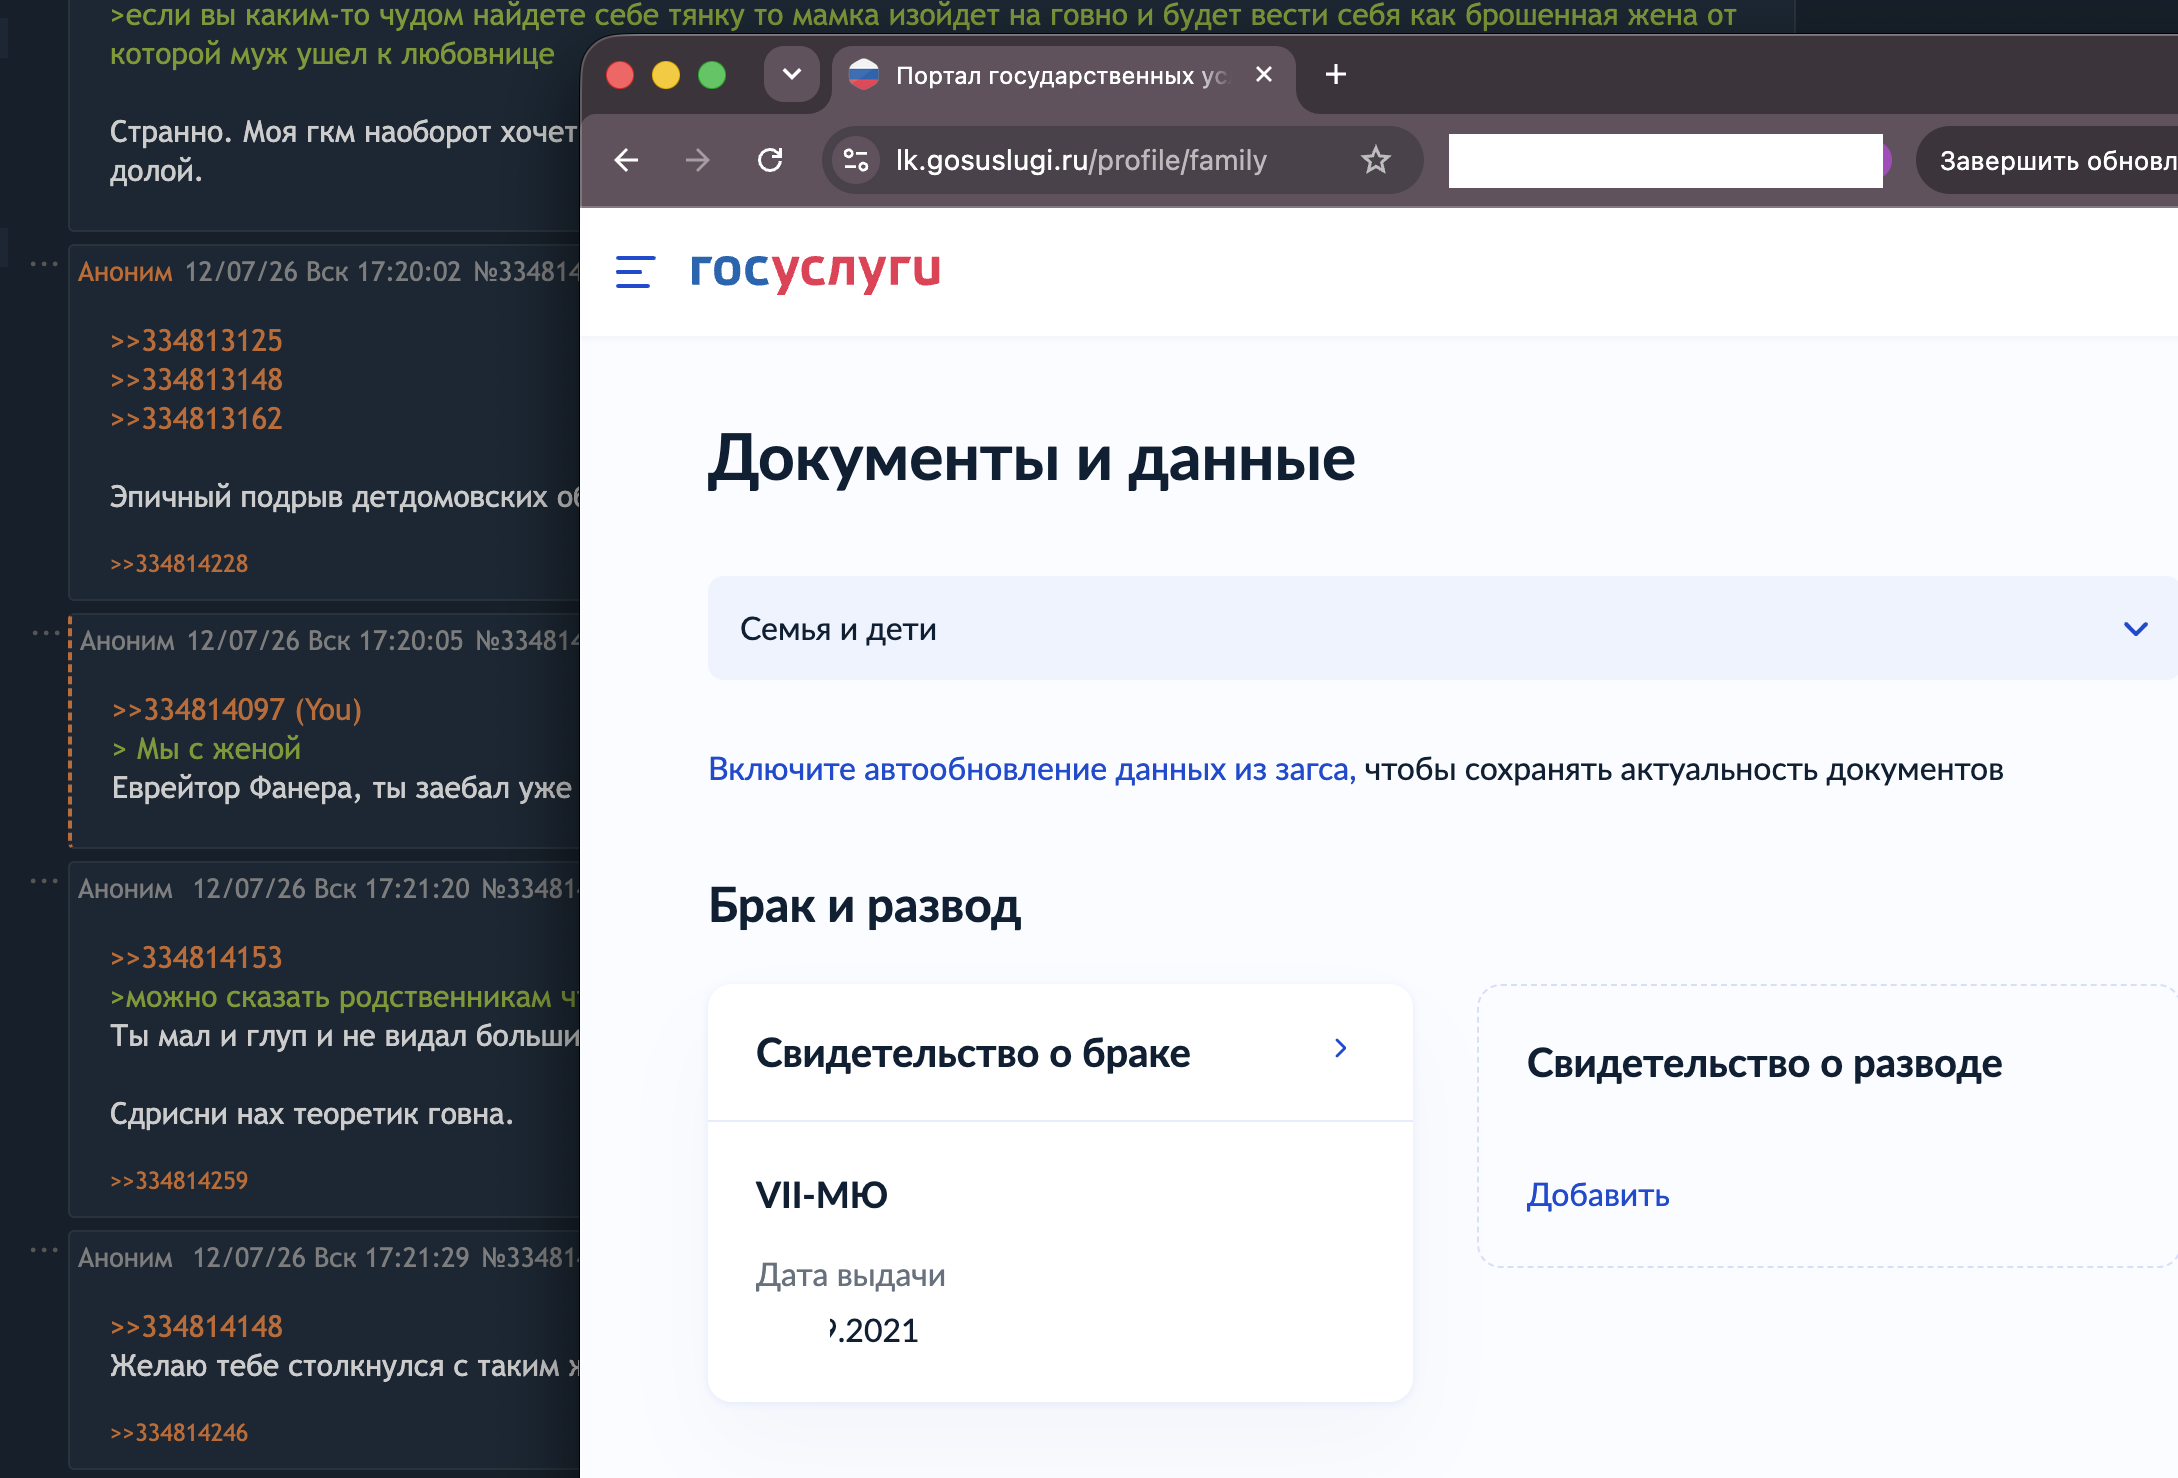
Task: Expand the Семья и дети dropdown
Action: point(1442,628)
